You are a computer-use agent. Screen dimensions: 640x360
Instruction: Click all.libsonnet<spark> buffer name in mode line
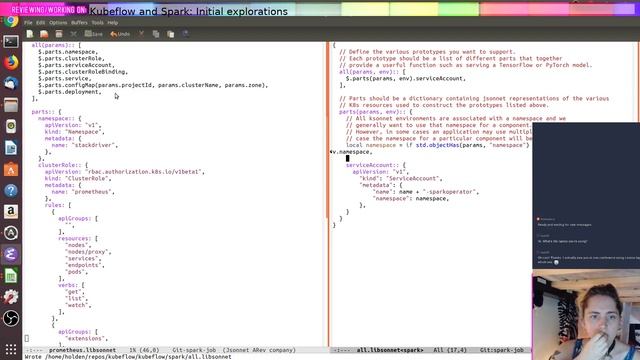pos(390,350)
